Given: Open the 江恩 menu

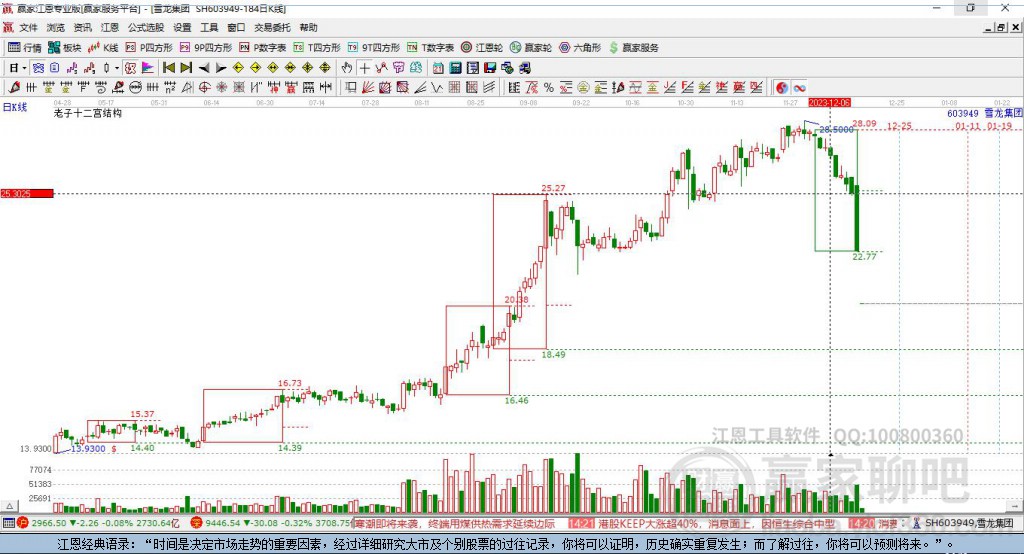Looking at the screenshot, I should pyautogui.click(x=110, y=27).
